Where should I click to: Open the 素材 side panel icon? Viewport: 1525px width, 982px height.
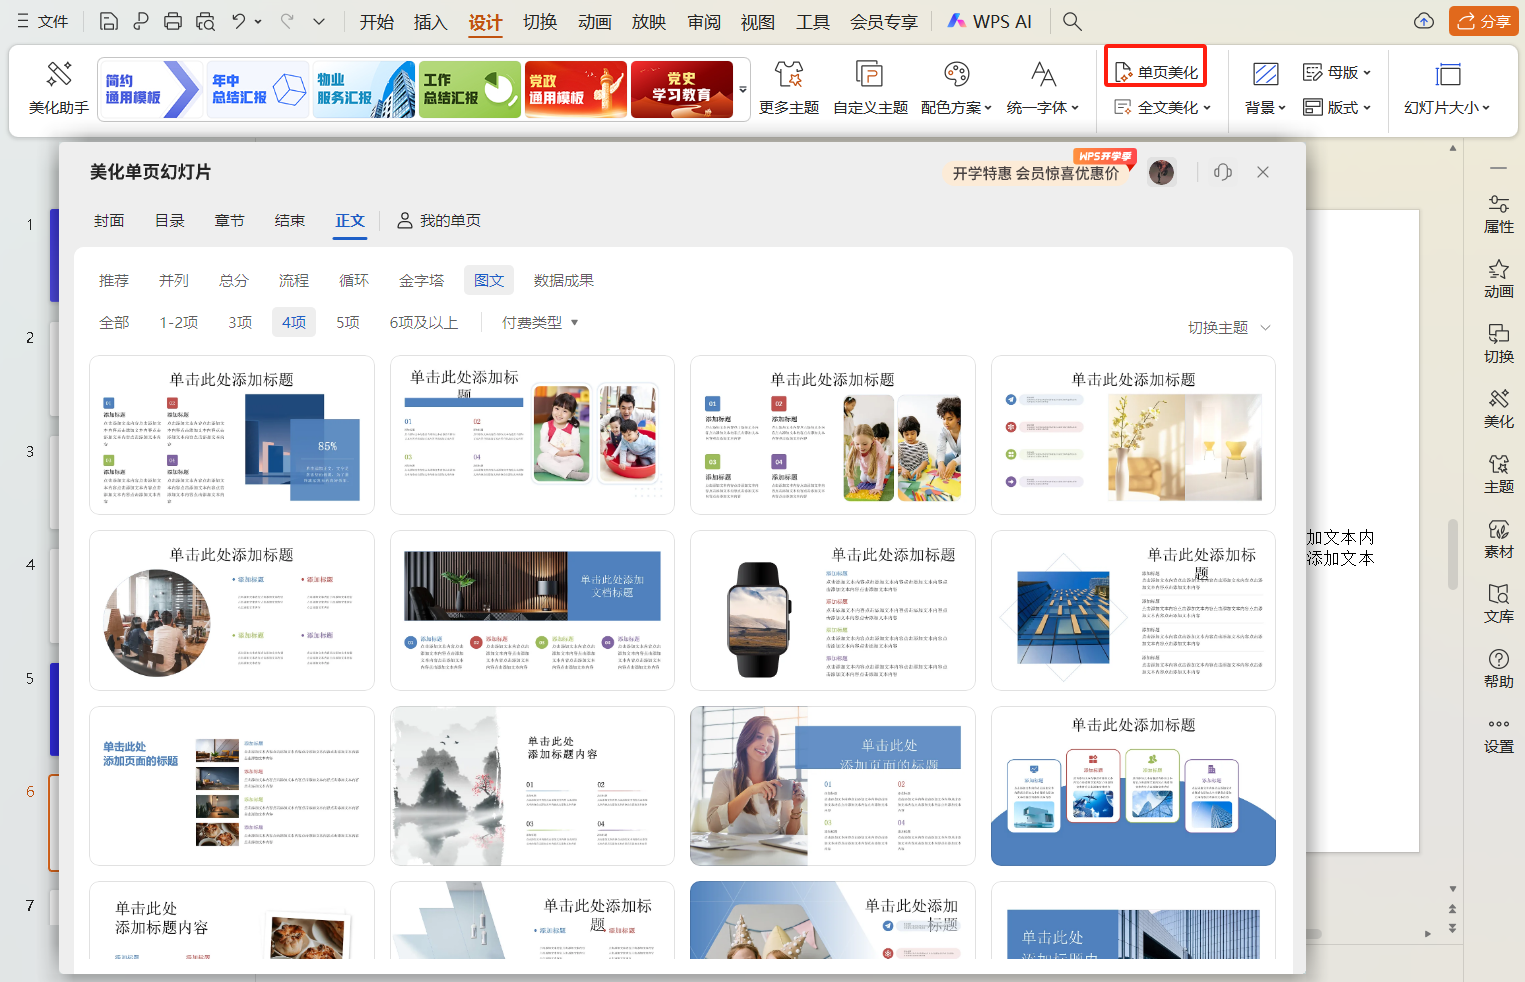click(x=1498, y=539)
